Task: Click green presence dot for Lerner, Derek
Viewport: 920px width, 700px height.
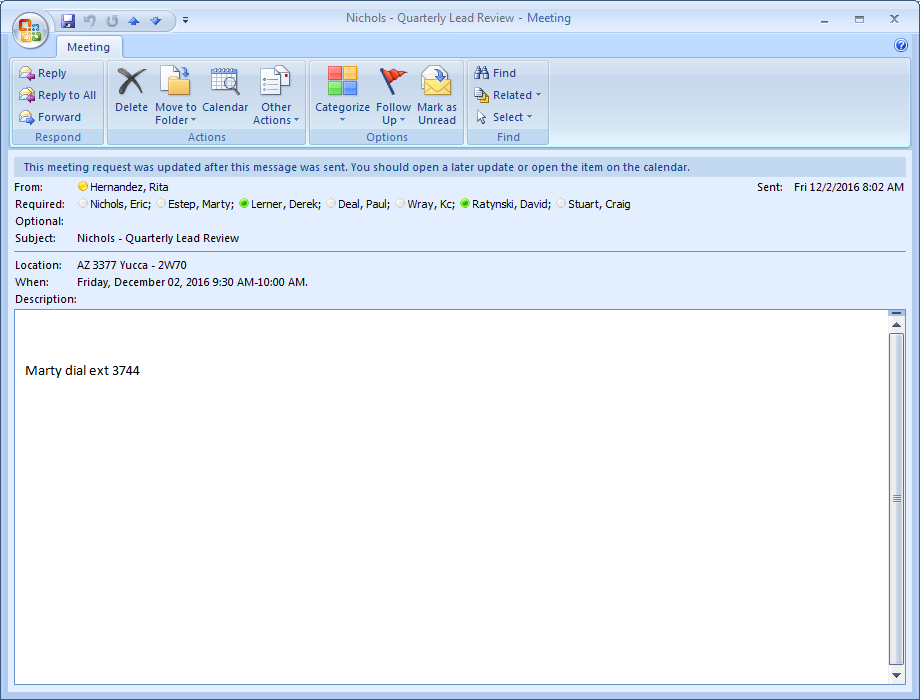Action: point(244,204)
